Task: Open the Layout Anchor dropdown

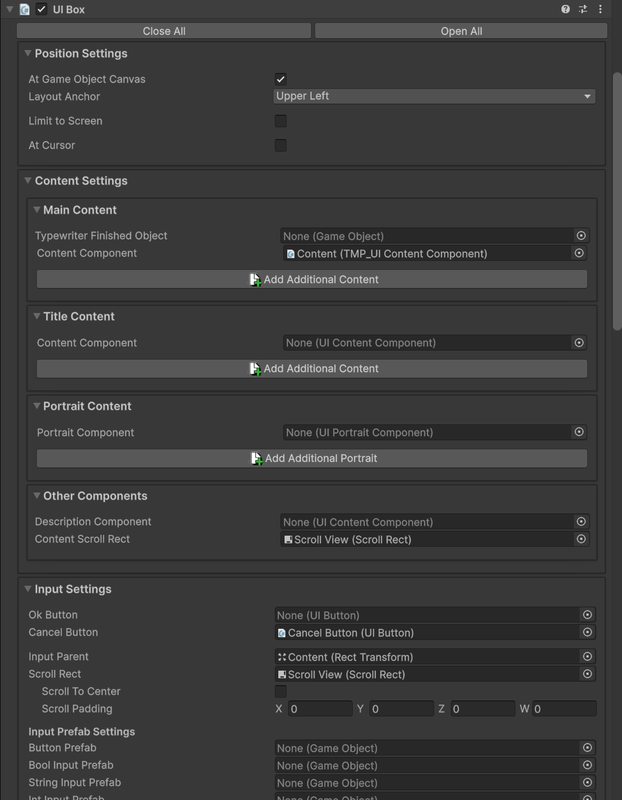Action: point(434,96)
